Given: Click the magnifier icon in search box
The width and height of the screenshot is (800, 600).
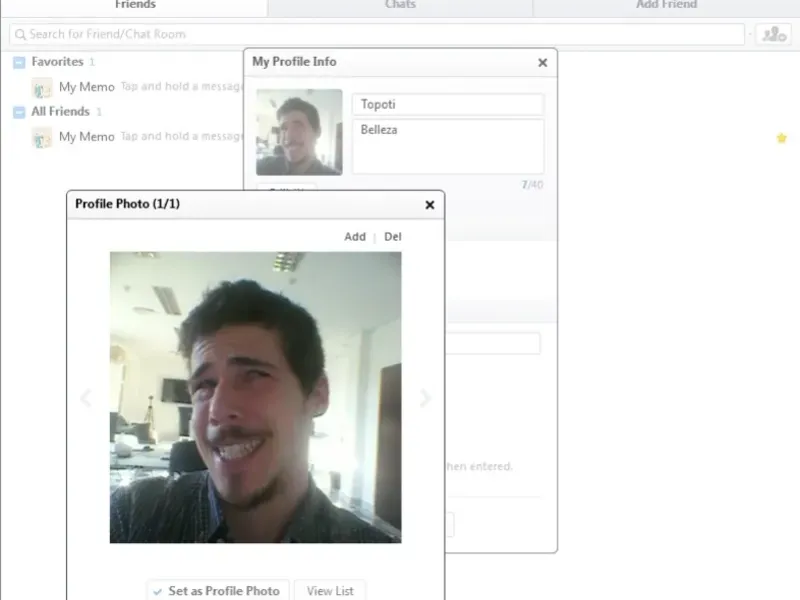Looking at the screenshot, I should pos(20,34).
